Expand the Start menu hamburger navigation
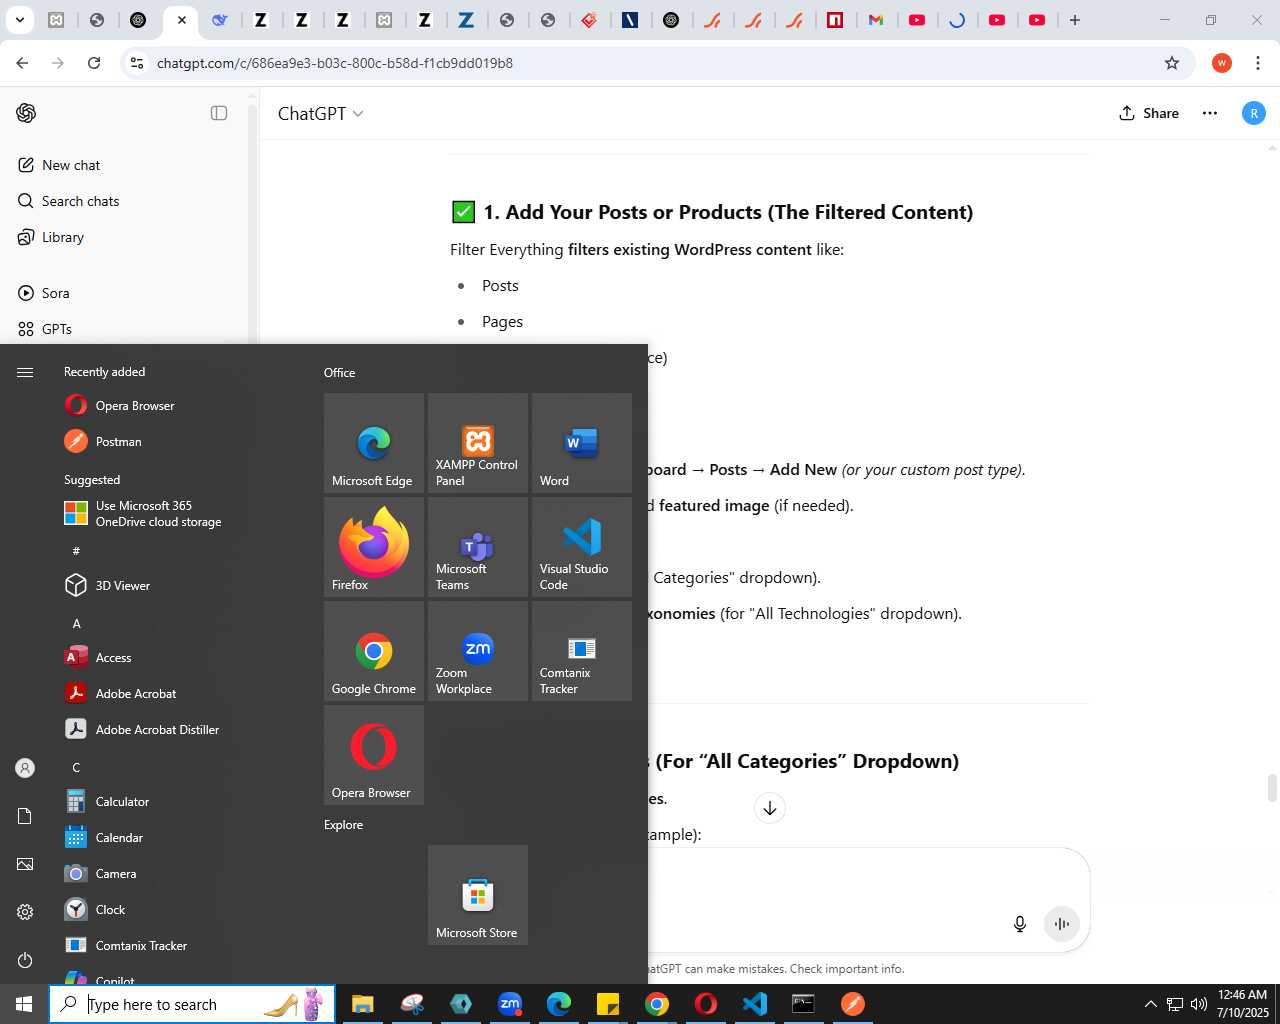 [x=25, y=372]
